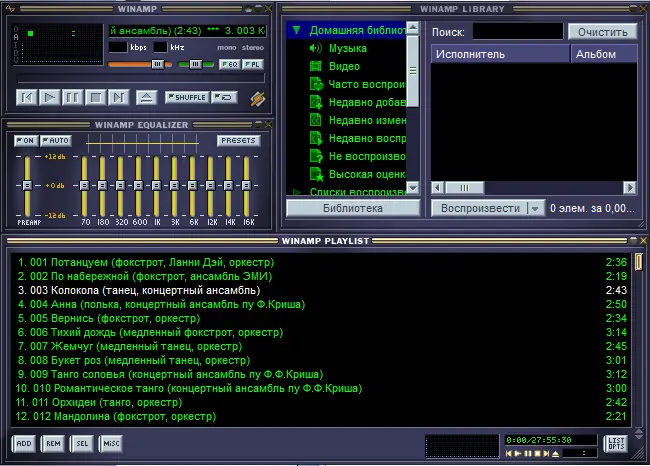Open the playlist REM menu

point(53,444)
